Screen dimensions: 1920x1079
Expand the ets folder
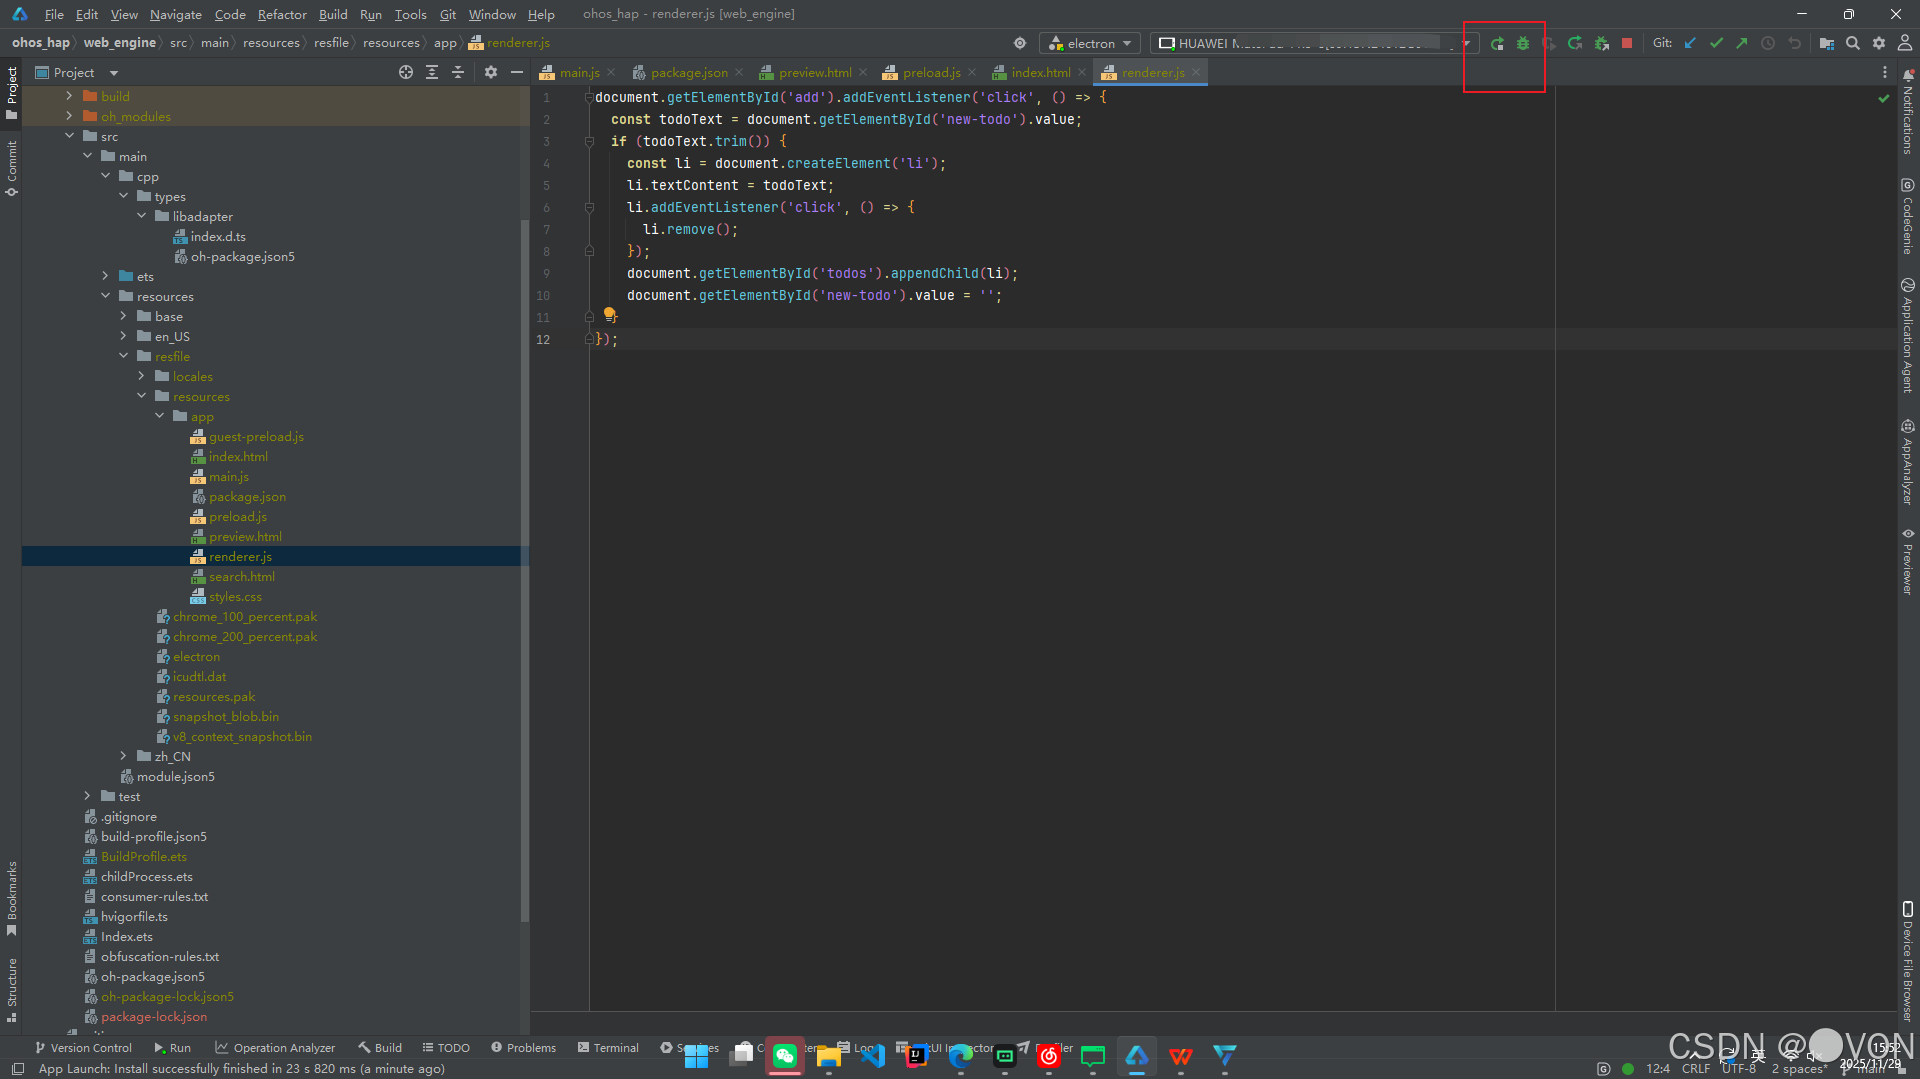point(106,276)
